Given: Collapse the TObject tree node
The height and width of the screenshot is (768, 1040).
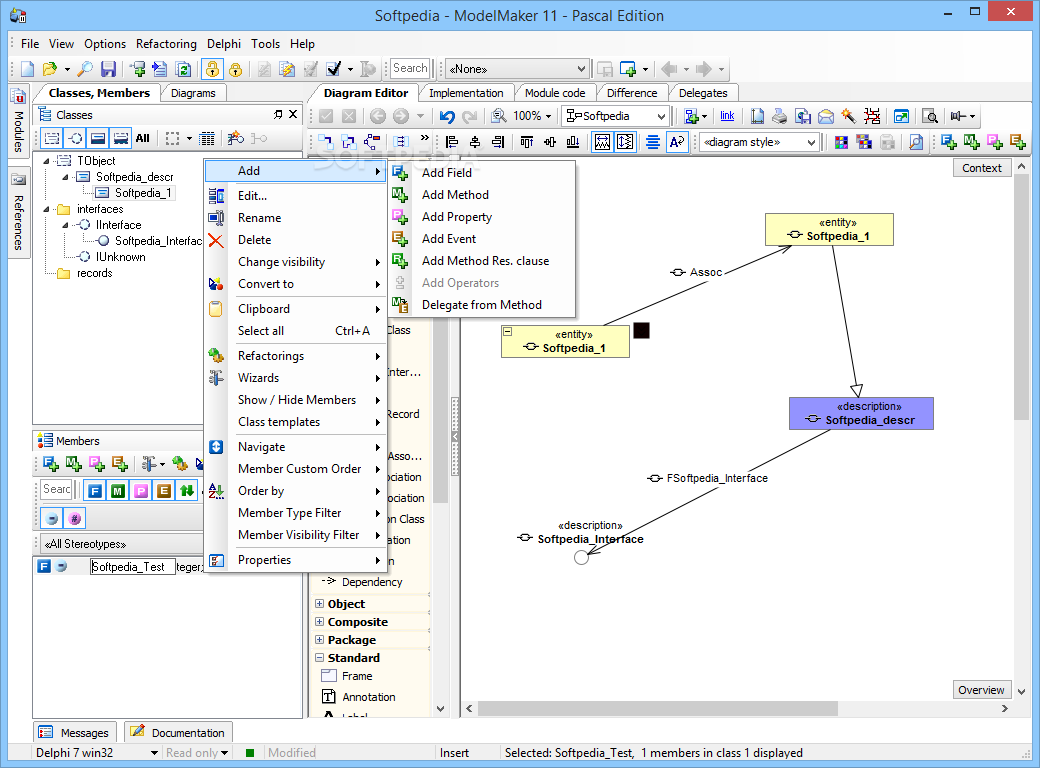Looking at the screenshot, I should (x=46, y=161).
